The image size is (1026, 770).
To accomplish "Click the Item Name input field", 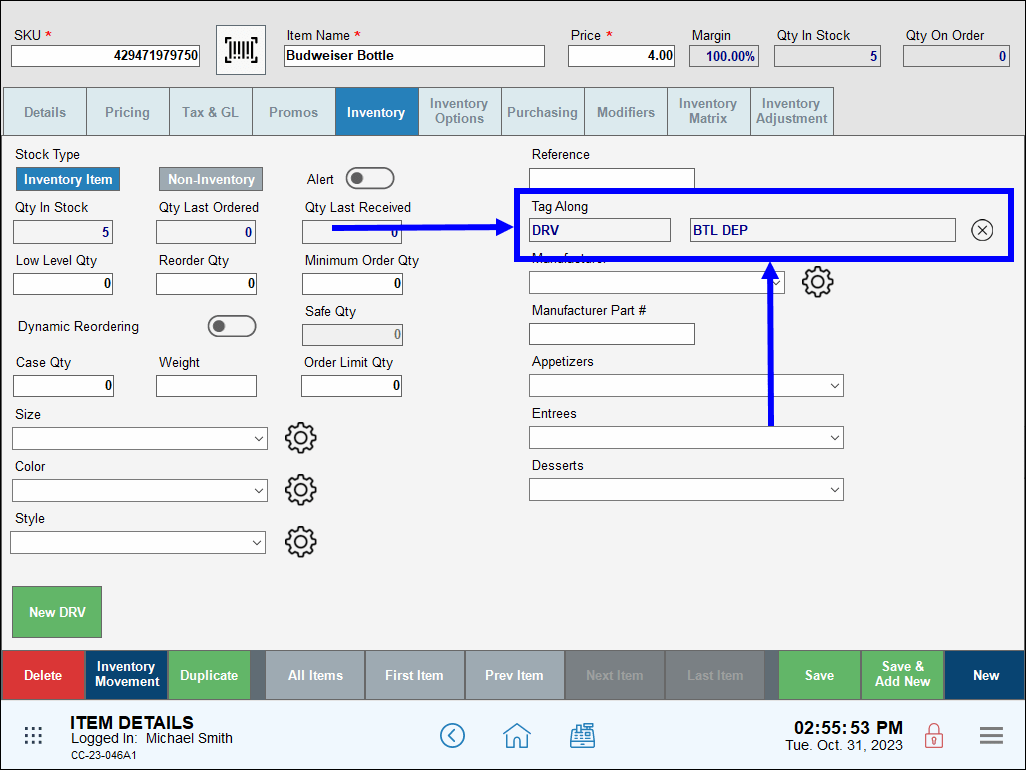I will [414, 56].
